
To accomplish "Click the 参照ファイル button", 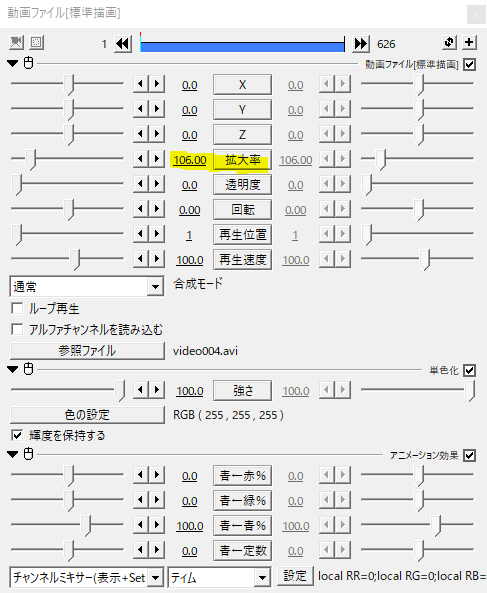I will [x=87, y=351].
